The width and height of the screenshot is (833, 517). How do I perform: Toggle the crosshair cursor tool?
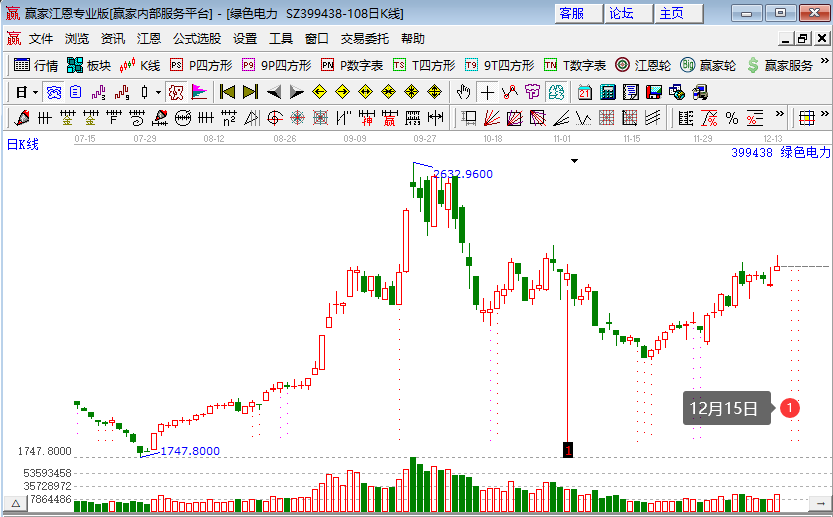point(487,92)
